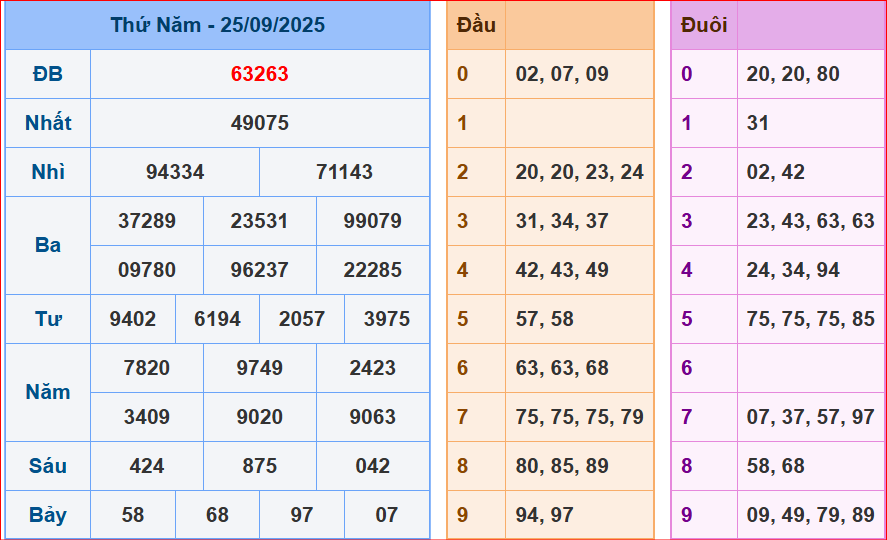The height and width of the screenshot is (540, 887).
Task: Click Đầu values 02, 07, 09
Action: (562, 74)
